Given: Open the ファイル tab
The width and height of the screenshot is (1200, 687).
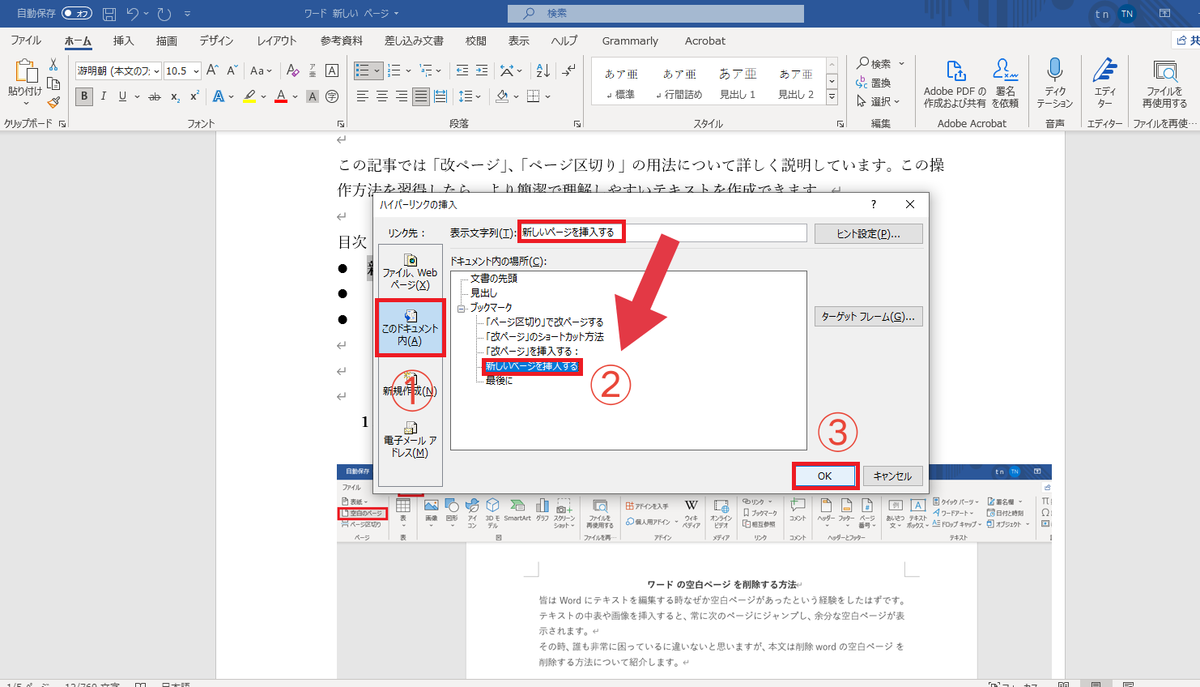Looking at the screenshot, I should pos(26,41).
